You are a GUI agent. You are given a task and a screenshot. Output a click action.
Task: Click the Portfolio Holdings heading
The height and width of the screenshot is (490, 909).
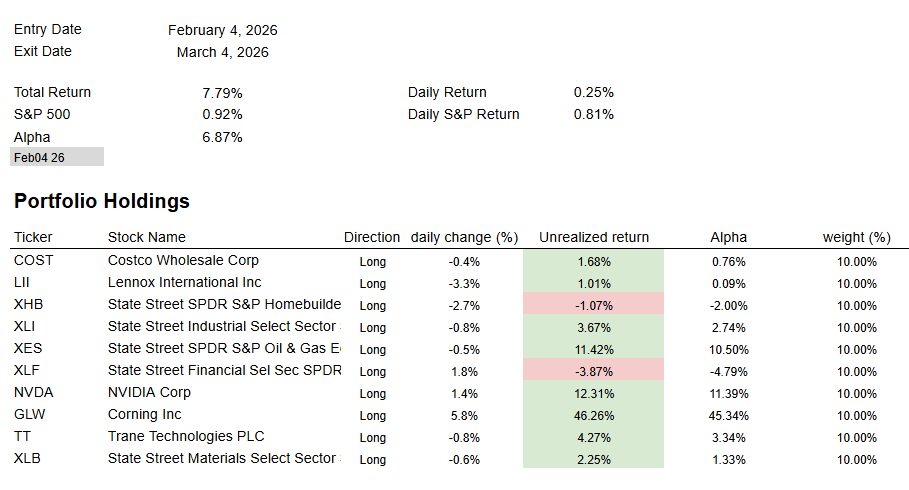(x=102, y=201)
